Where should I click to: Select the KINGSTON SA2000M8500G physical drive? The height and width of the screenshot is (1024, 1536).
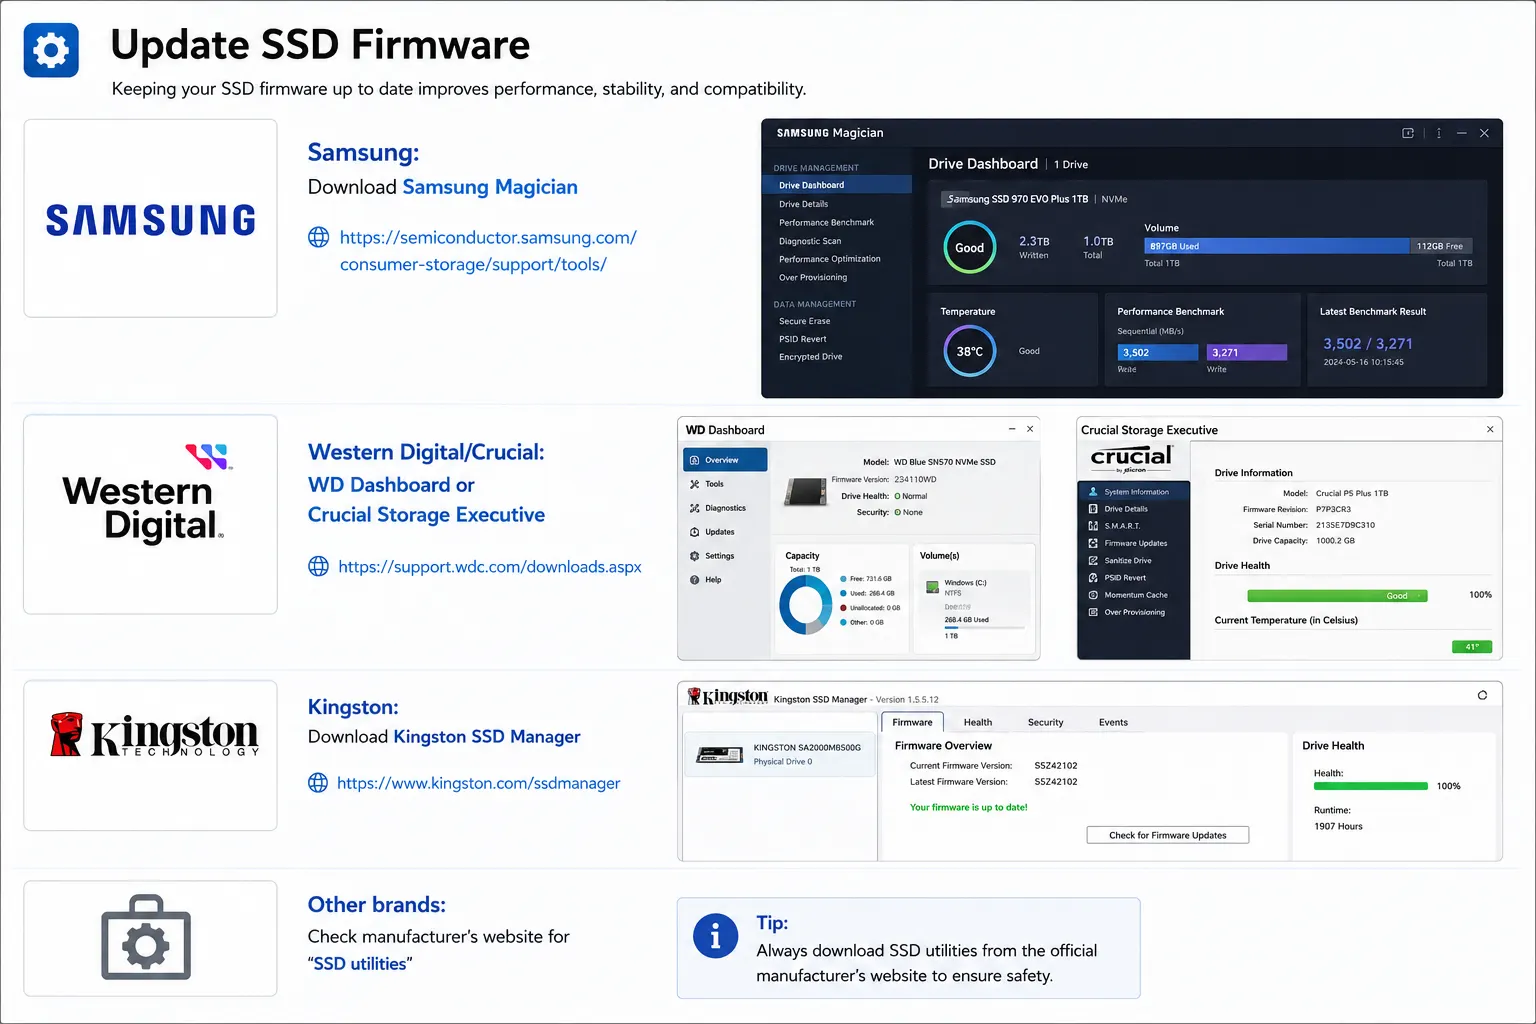(x=779, y=754)
